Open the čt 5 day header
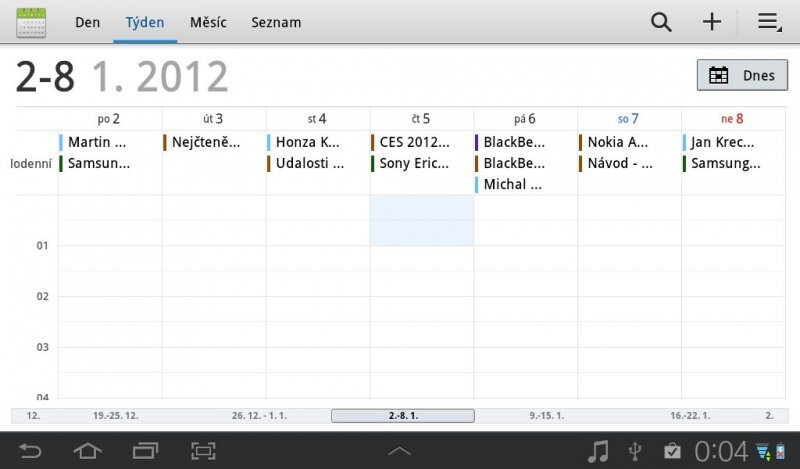800x469 pixels. point(421,119)
